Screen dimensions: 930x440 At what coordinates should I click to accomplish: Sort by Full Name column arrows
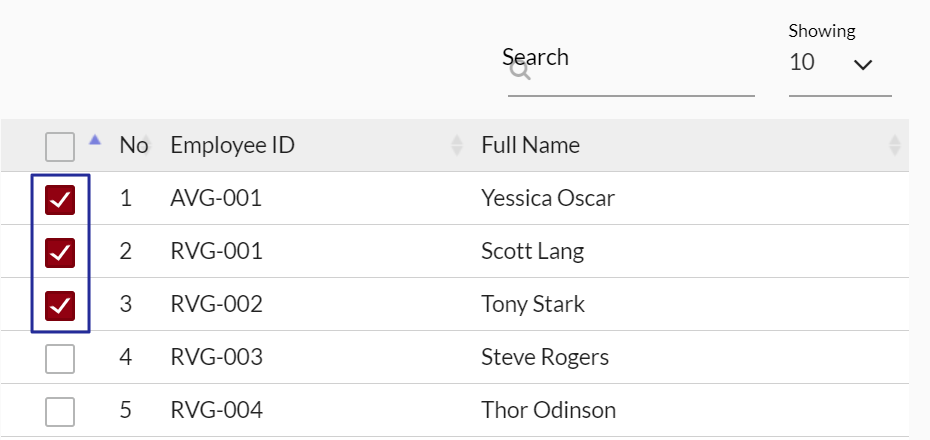click(895, 146)
